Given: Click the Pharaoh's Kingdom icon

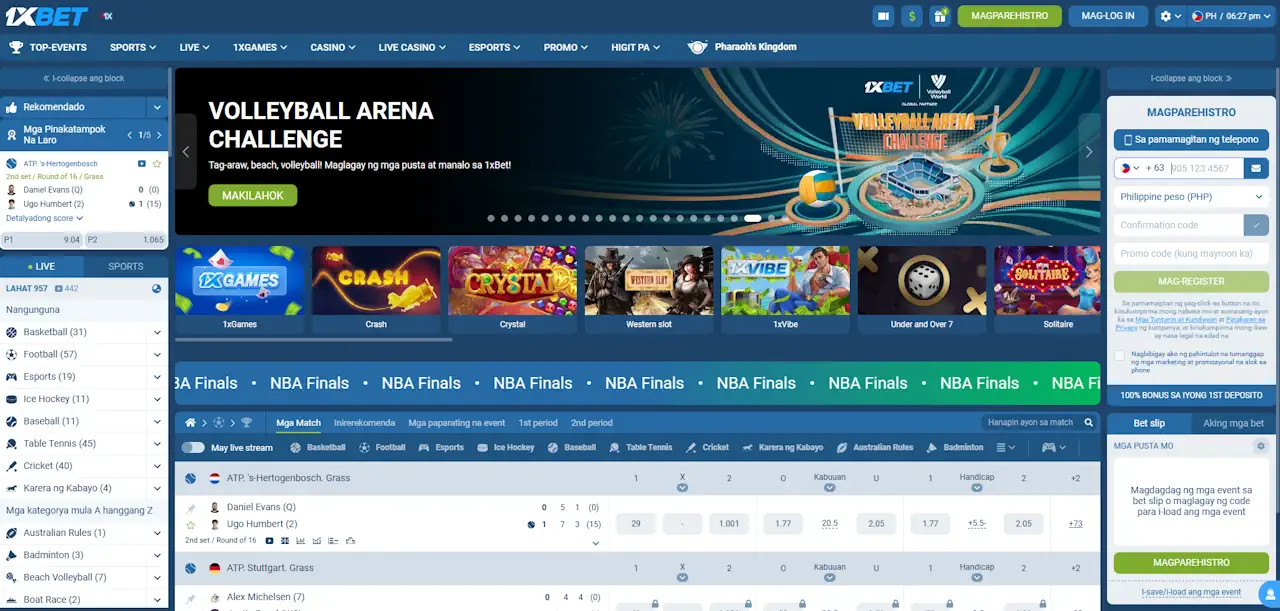Looking at the screenshot, I should pos(697,47).
